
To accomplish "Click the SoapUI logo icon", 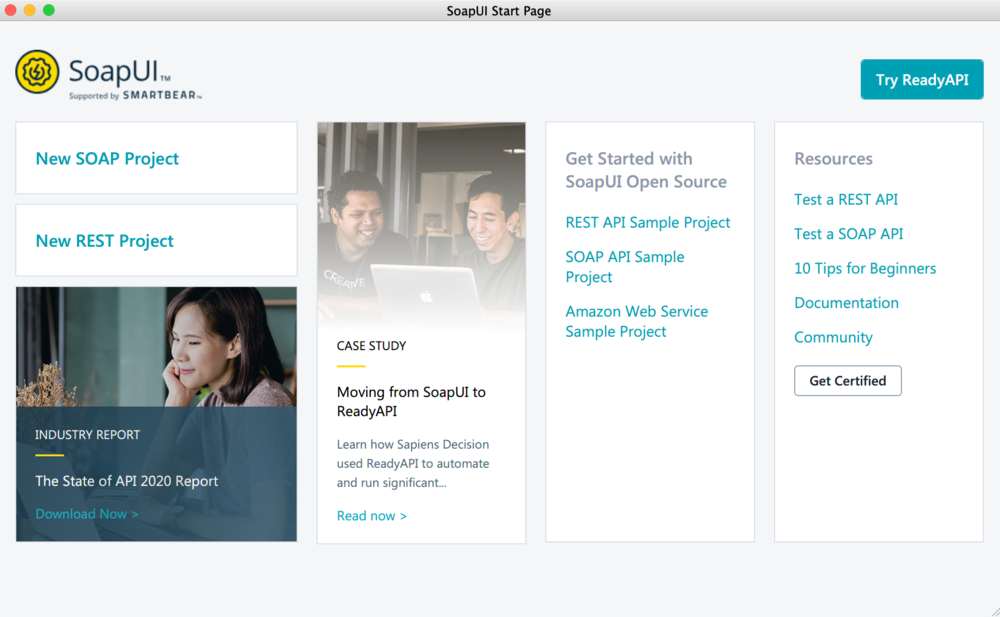I will [37, 73].
